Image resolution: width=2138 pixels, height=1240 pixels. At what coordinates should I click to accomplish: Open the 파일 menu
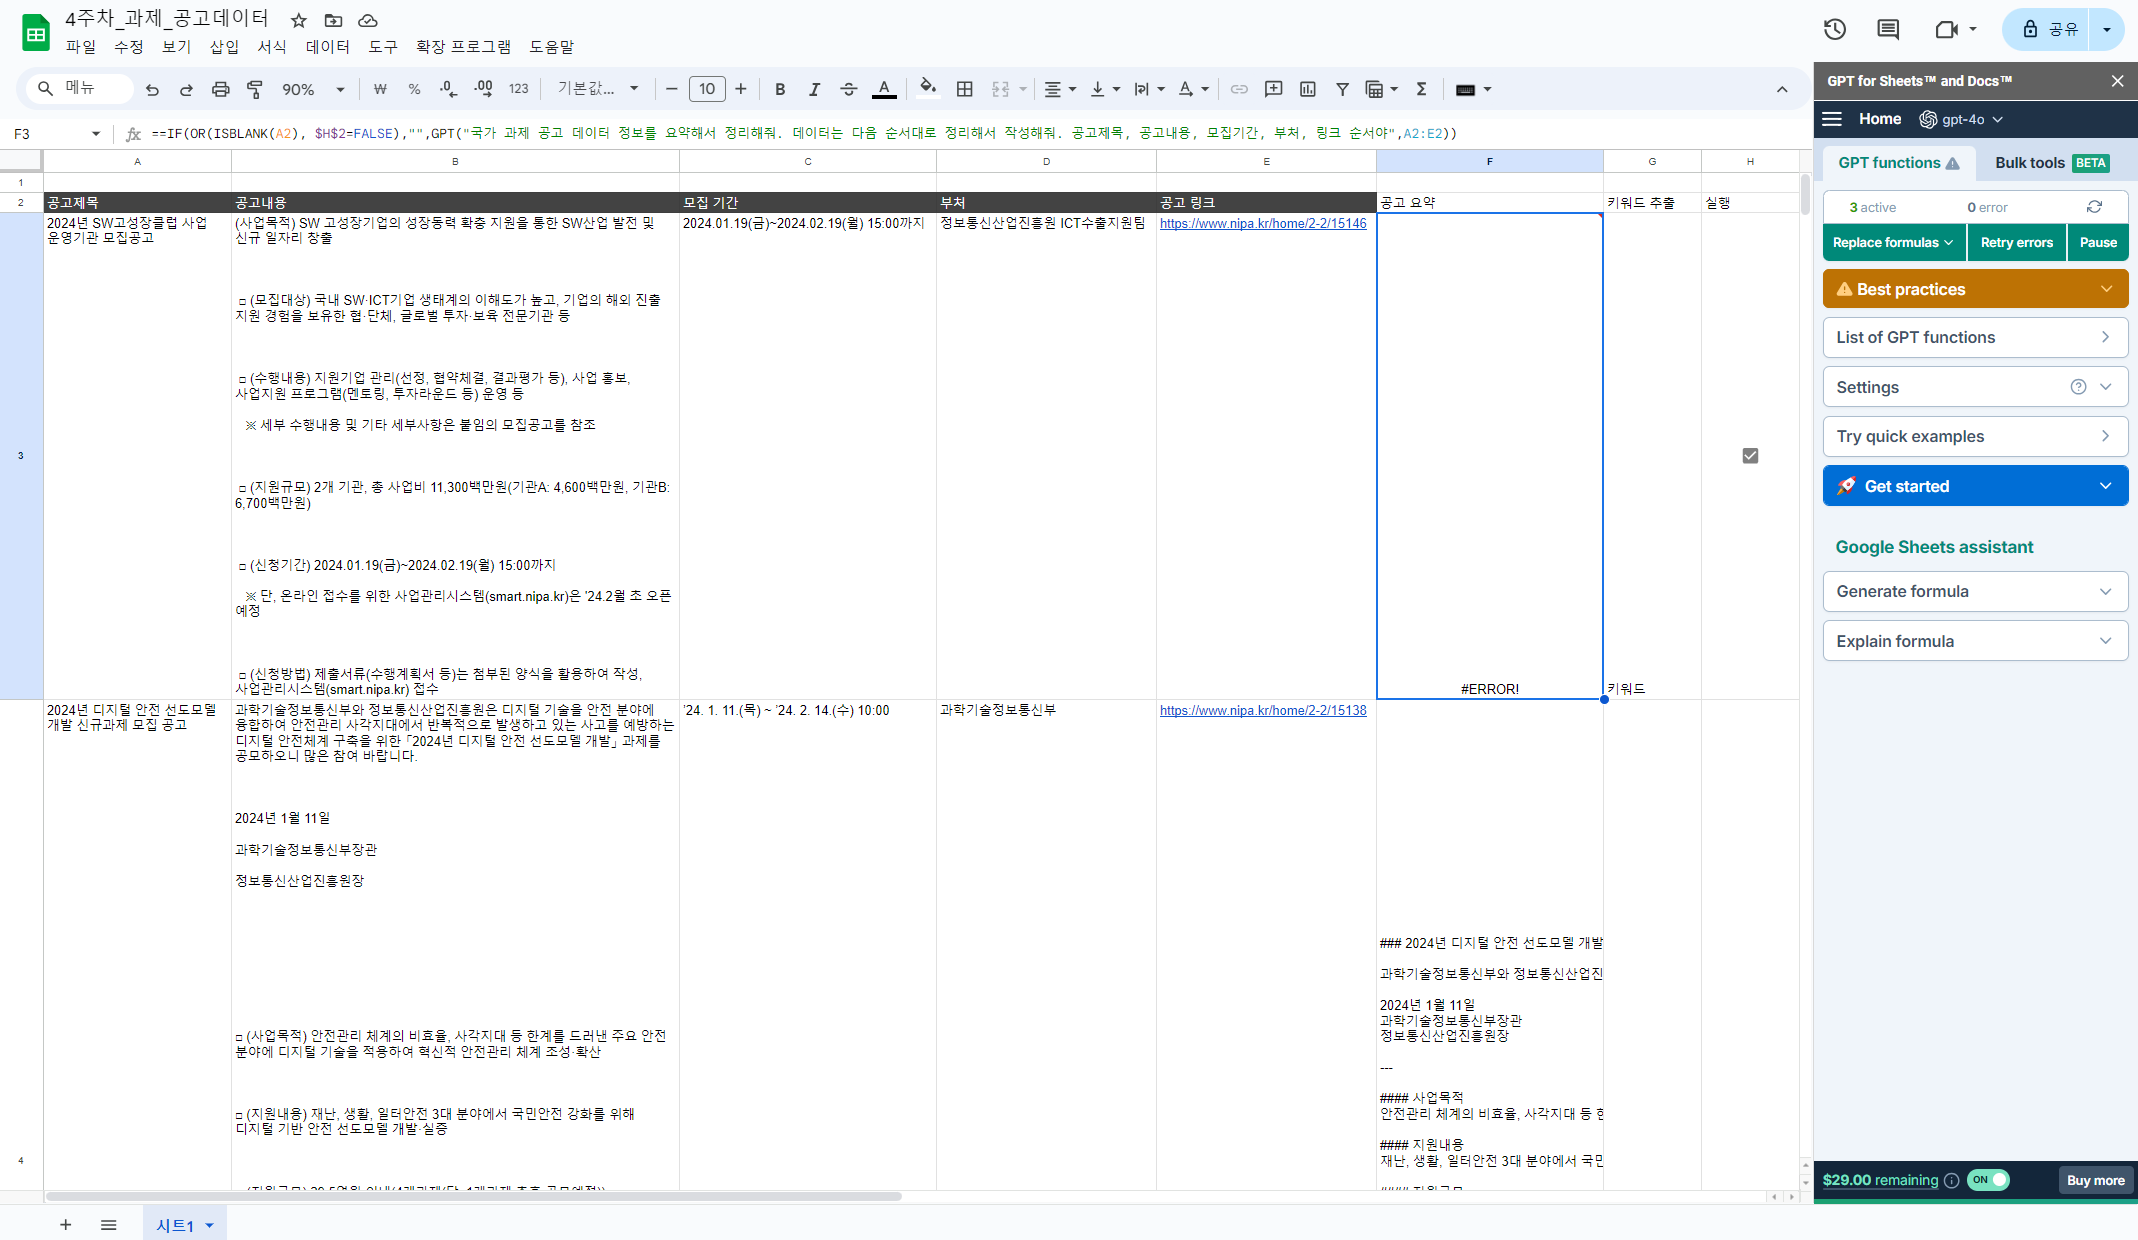(x=81, y=47)
